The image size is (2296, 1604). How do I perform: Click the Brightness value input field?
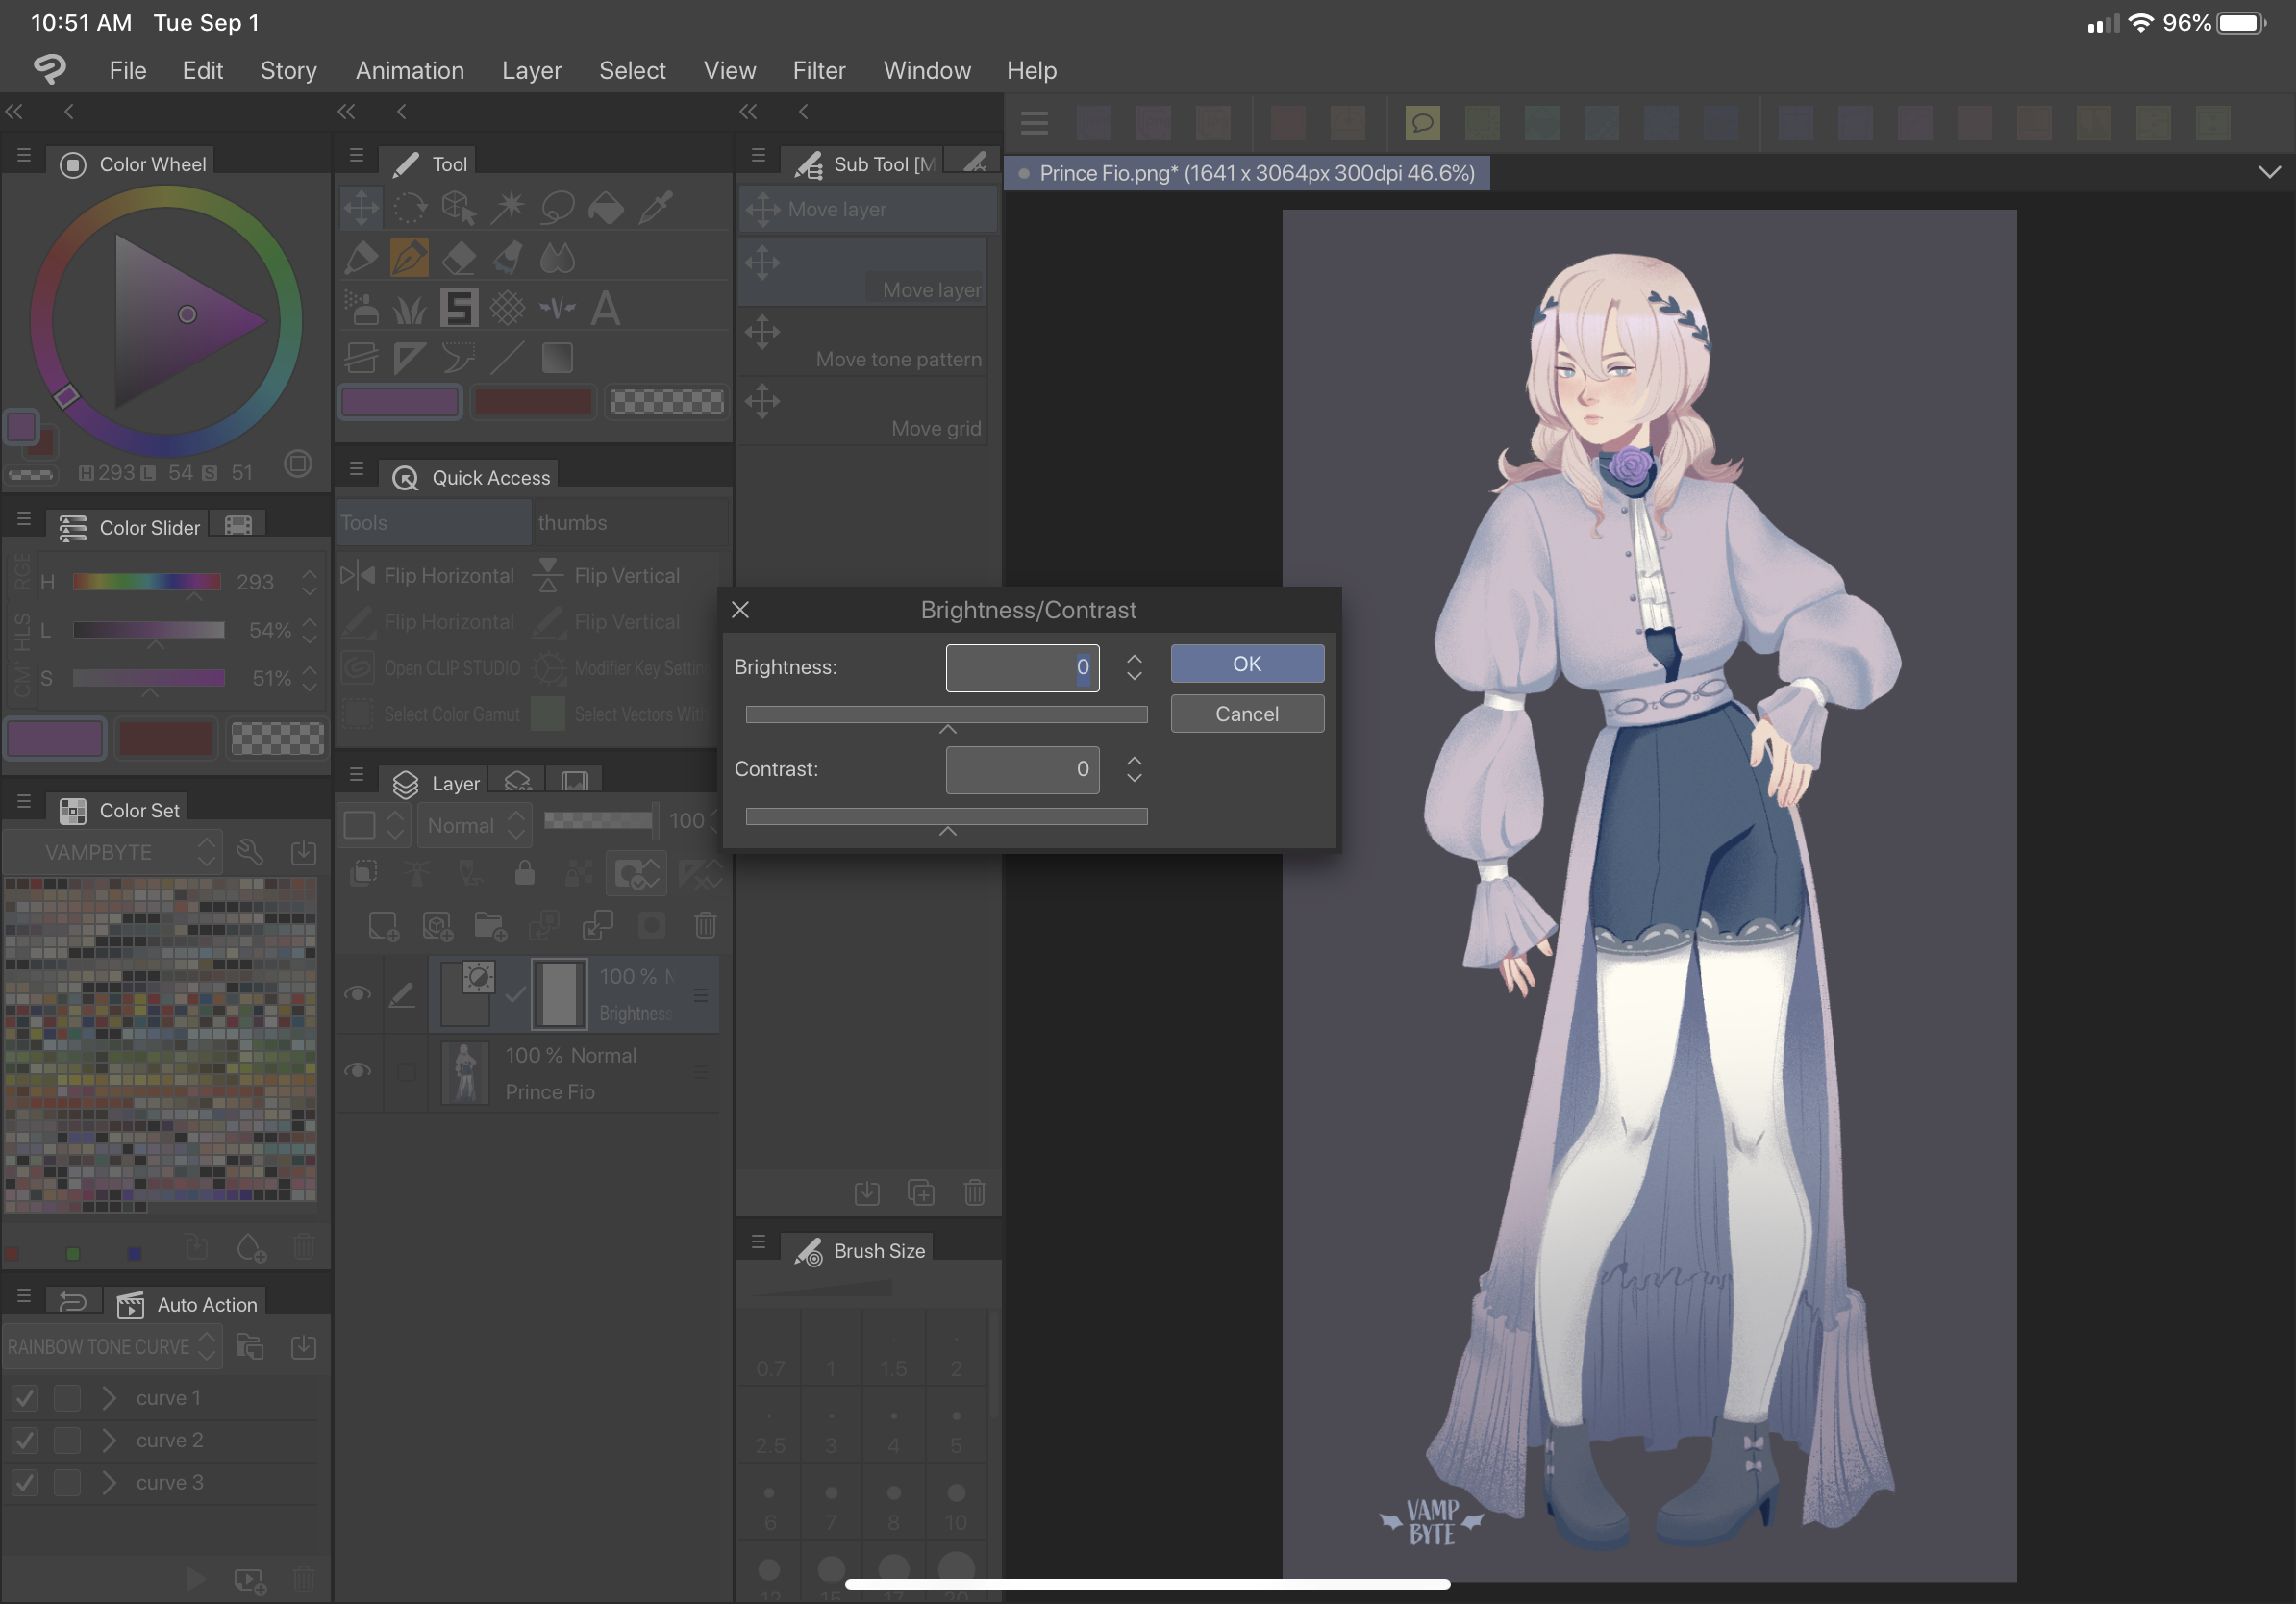pos(1021,667)
